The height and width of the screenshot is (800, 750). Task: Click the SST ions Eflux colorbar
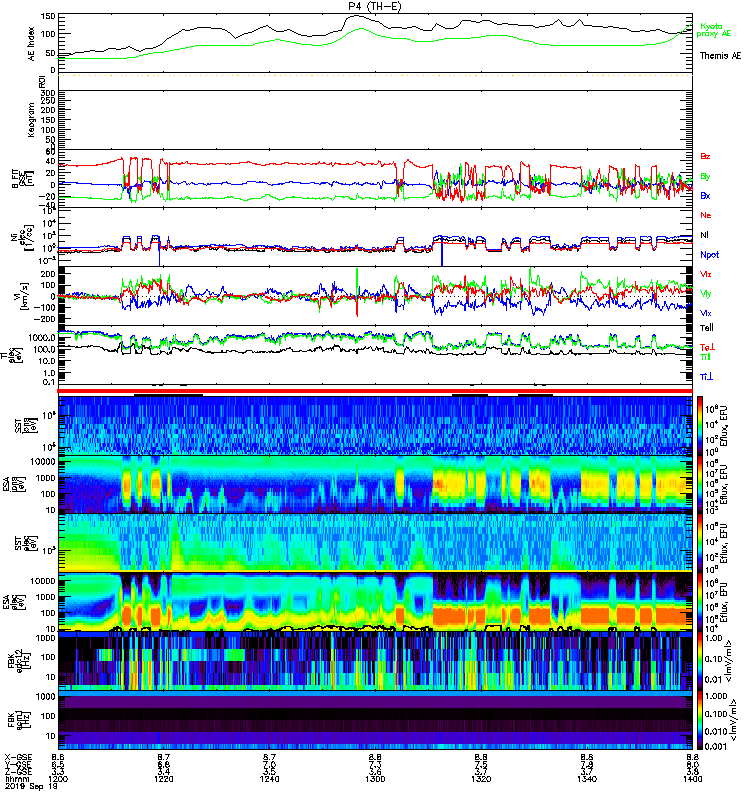[x=700, y=426]
